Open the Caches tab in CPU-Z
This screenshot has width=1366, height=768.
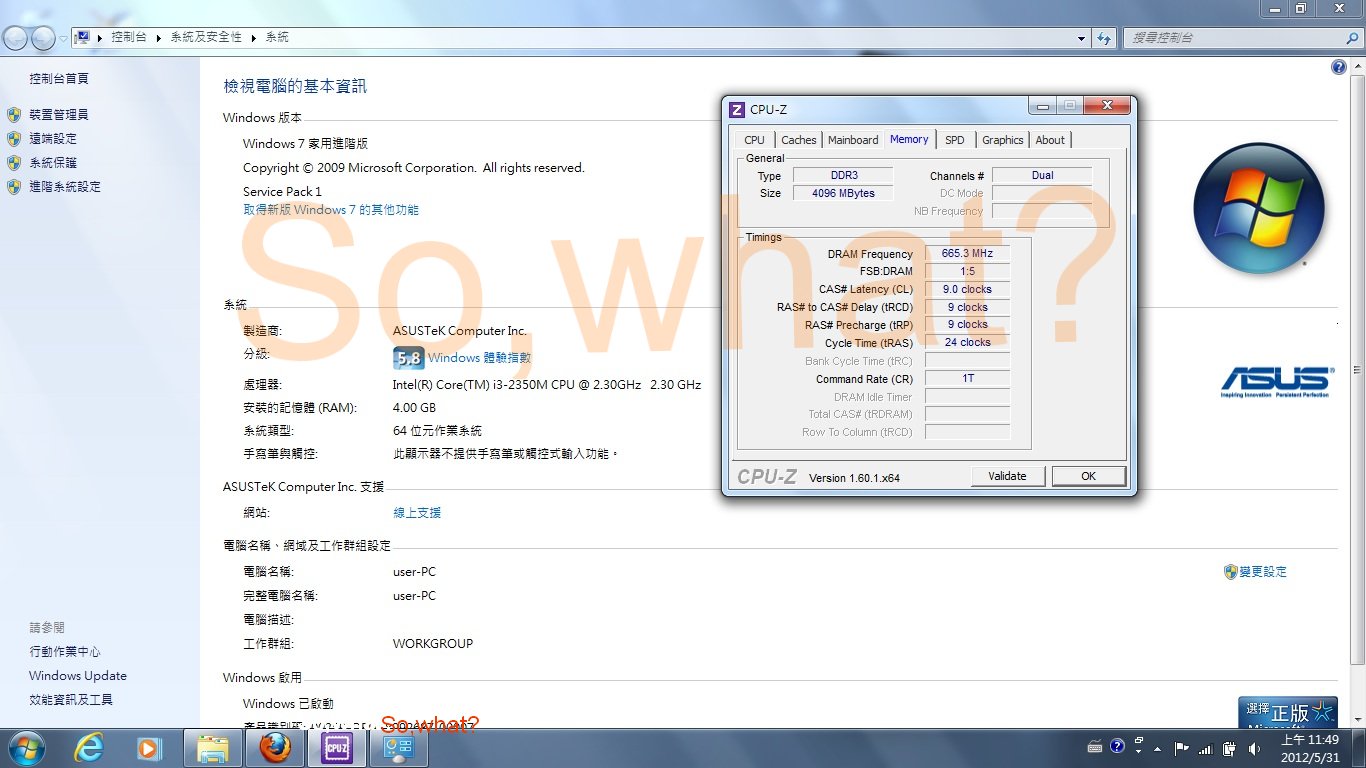[798, 140]
